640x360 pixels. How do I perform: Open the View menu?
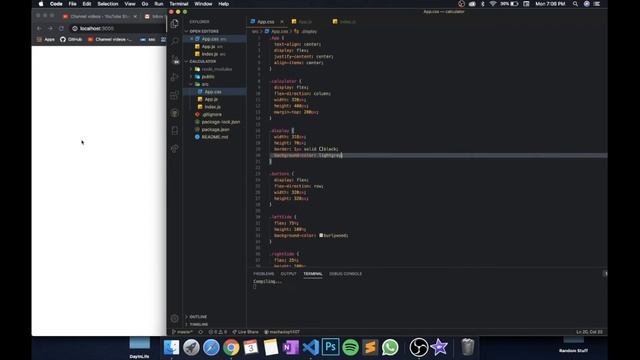[130, 4]
